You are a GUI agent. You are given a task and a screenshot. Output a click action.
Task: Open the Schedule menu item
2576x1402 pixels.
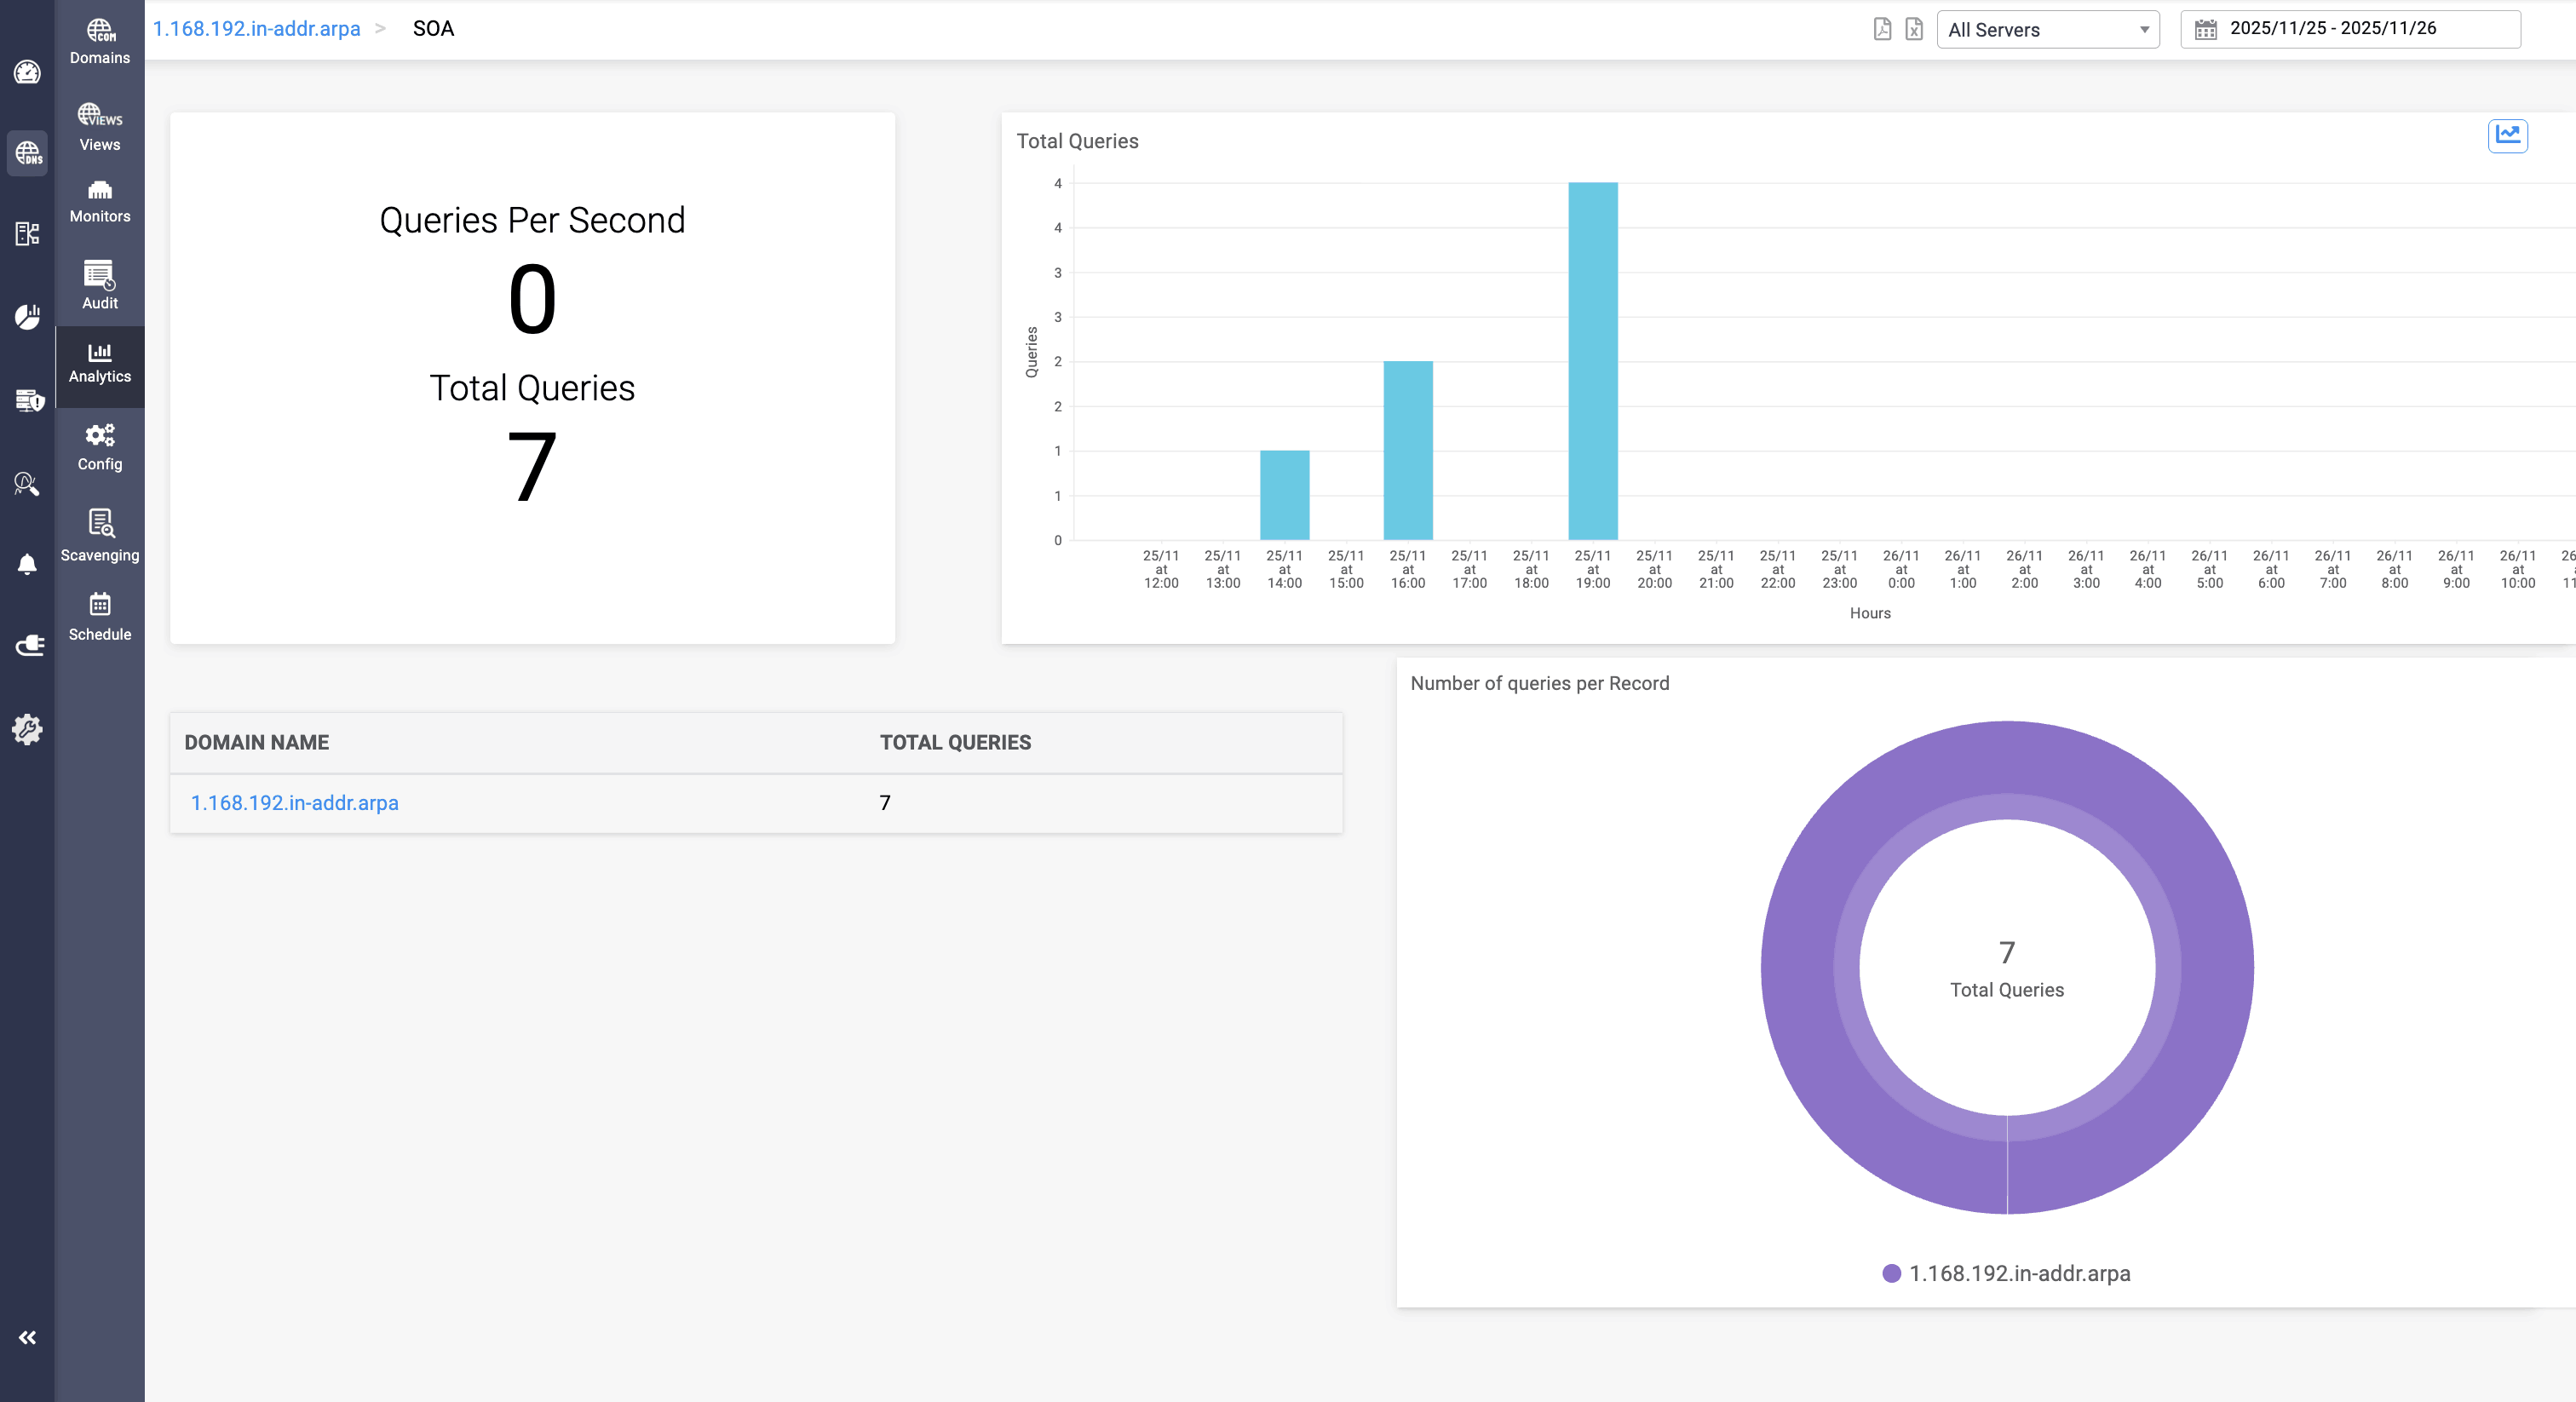coord(100,616)
